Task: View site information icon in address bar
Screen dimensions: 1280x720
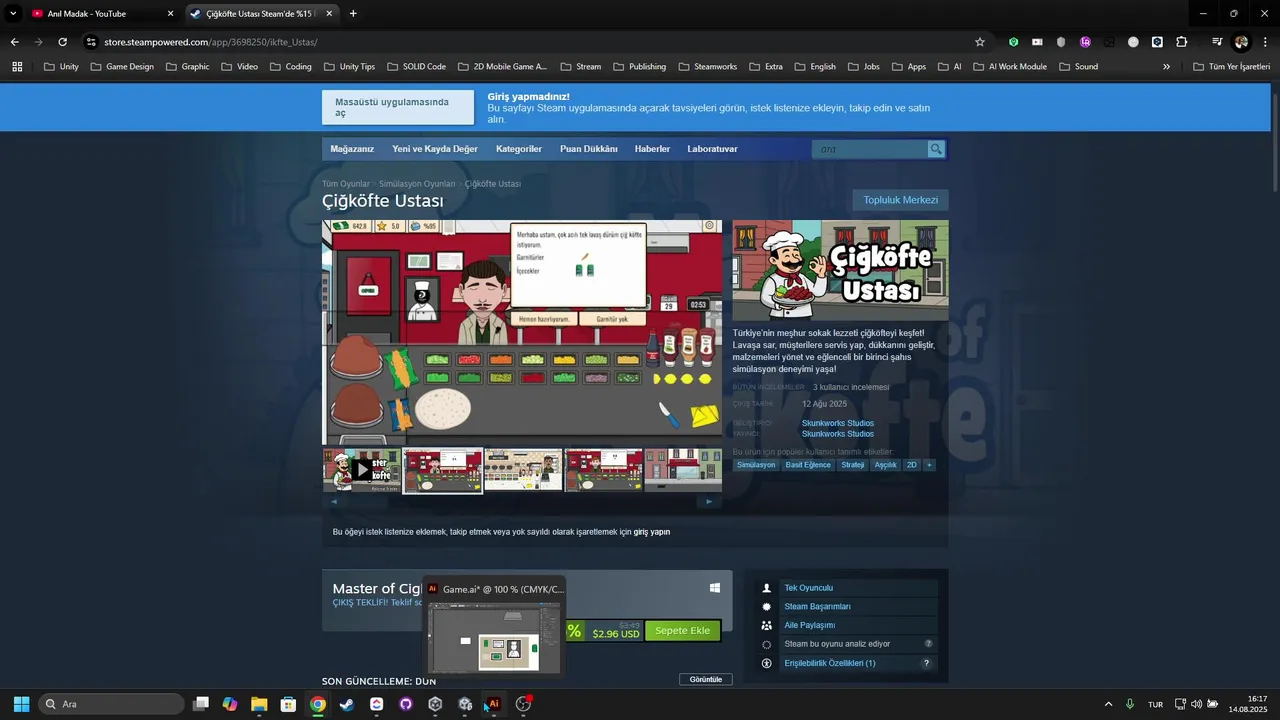Action: tap(91, 42)
